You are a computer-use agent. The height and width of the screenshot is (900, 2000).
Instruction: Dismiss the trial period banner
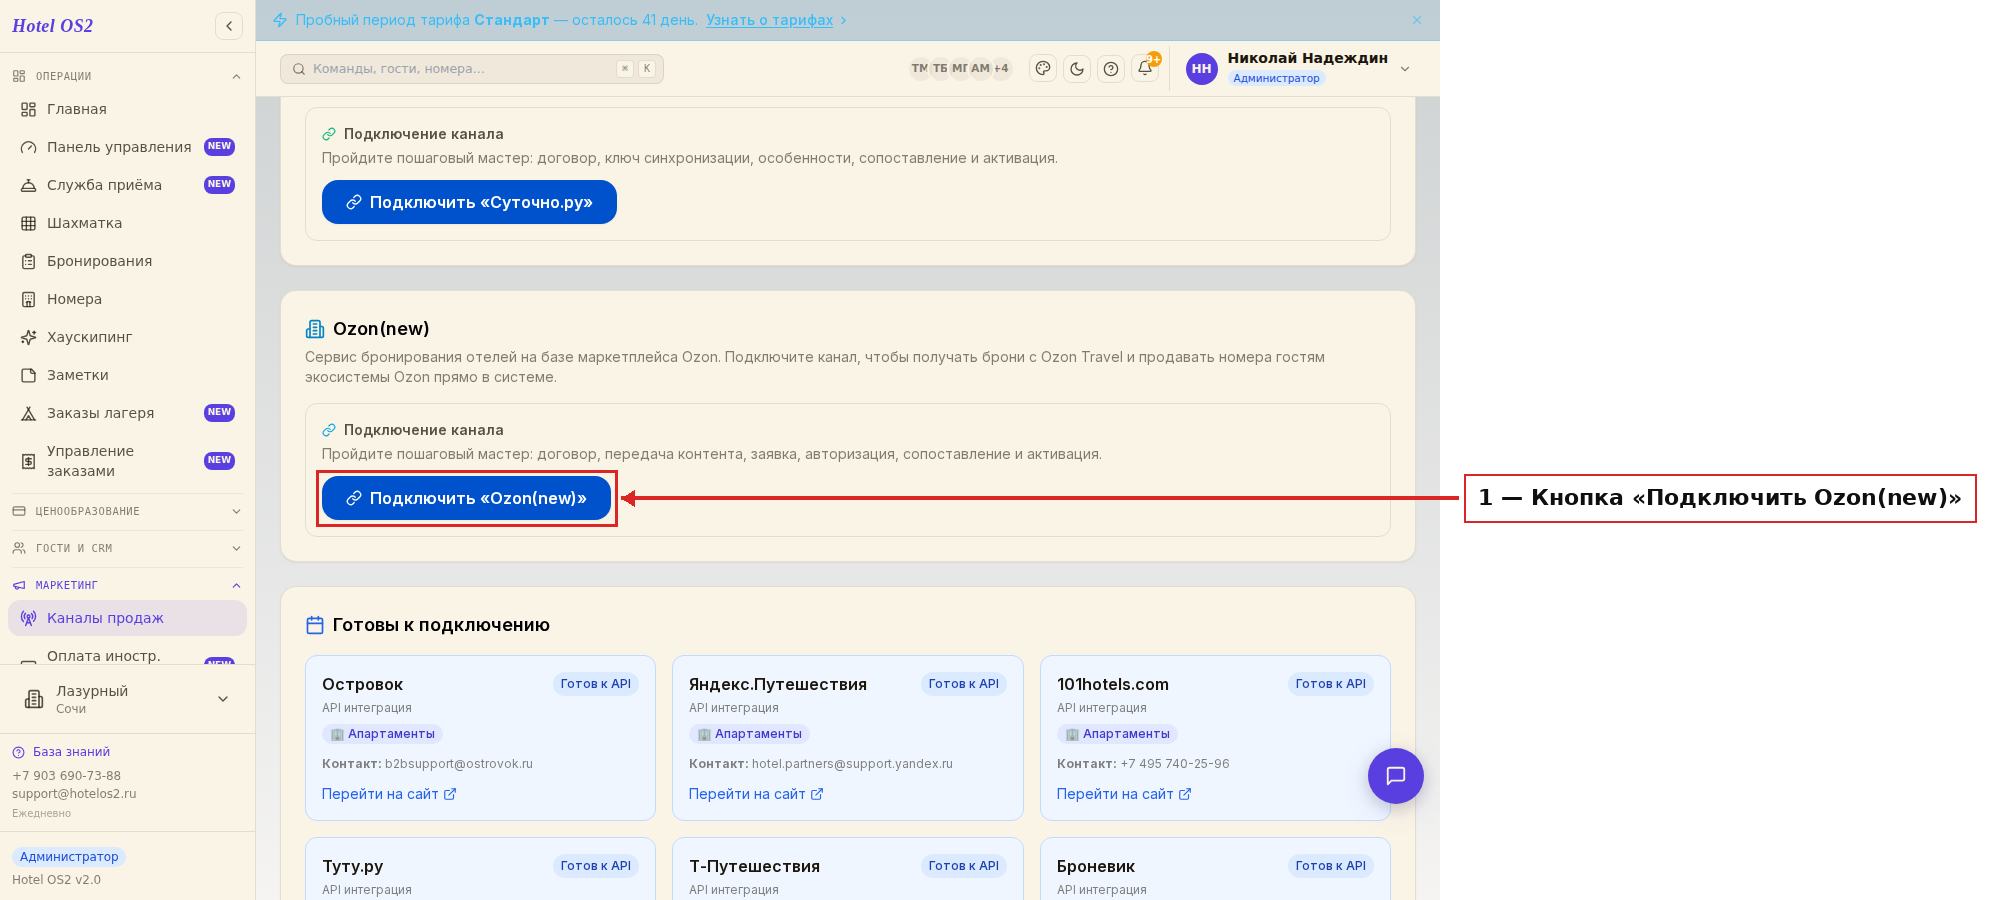1417,20
